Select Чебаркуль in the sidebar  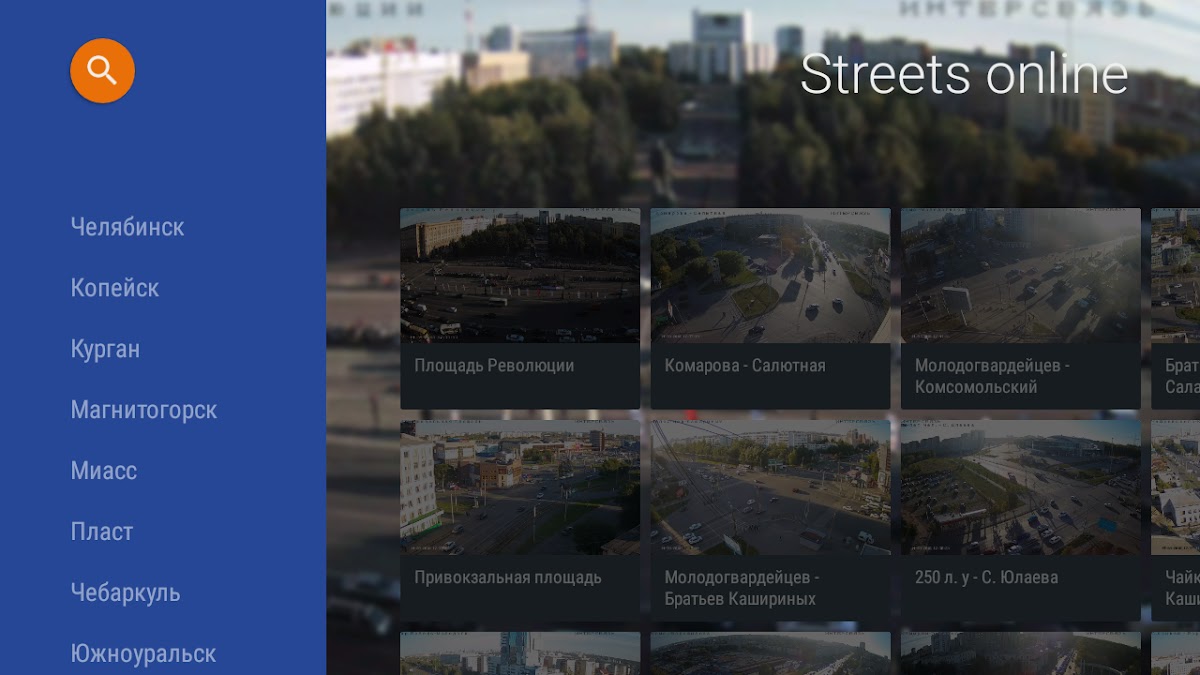125,593
